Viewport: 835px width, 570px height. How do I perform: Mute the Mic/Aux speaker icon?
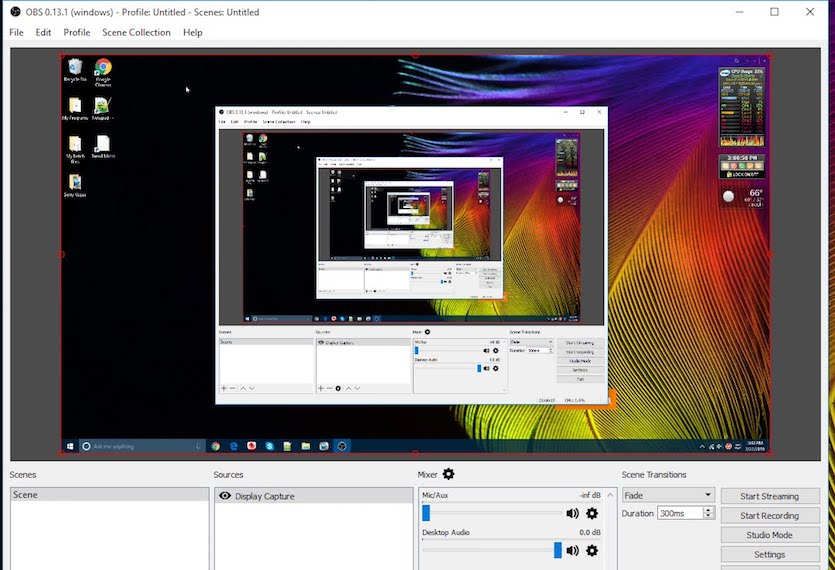pyautogui.click(x=572, y=513)
